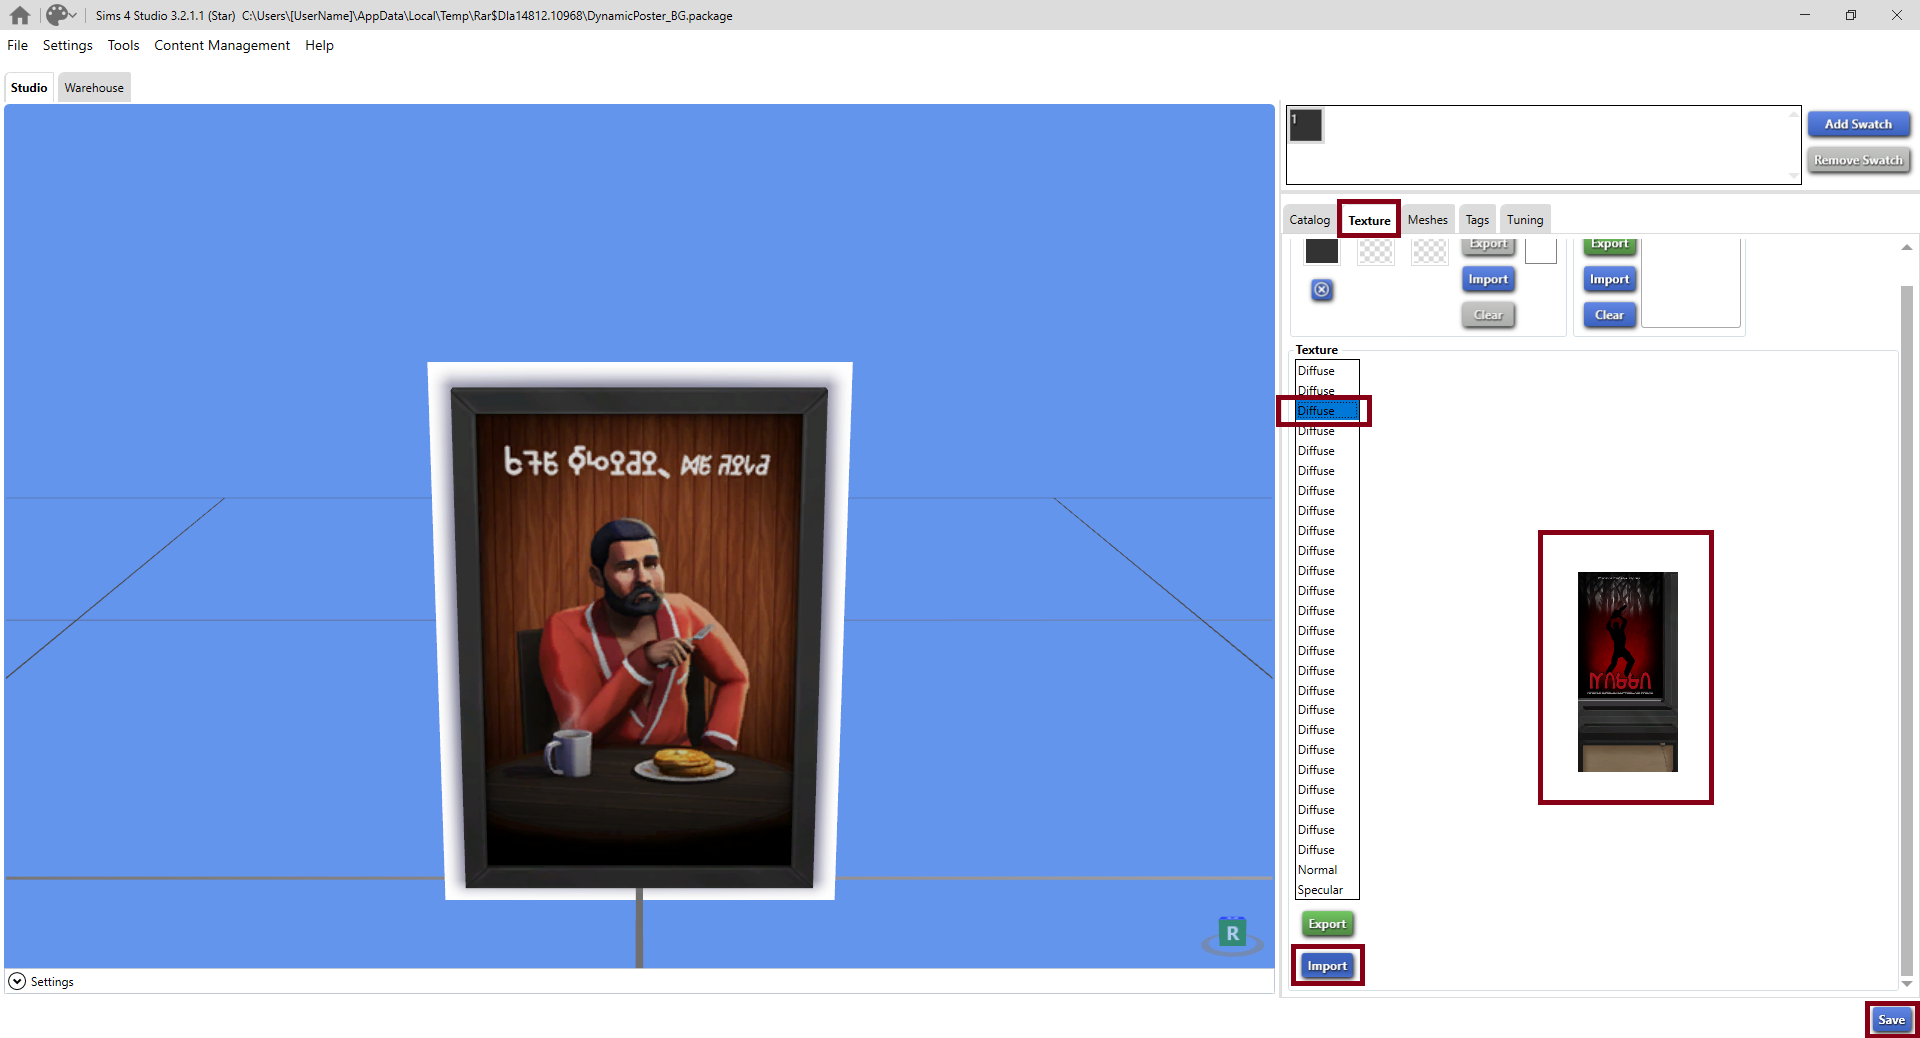Open the Tools menu
This screenshot has width=1920, height=1038.
pos(123,45)
